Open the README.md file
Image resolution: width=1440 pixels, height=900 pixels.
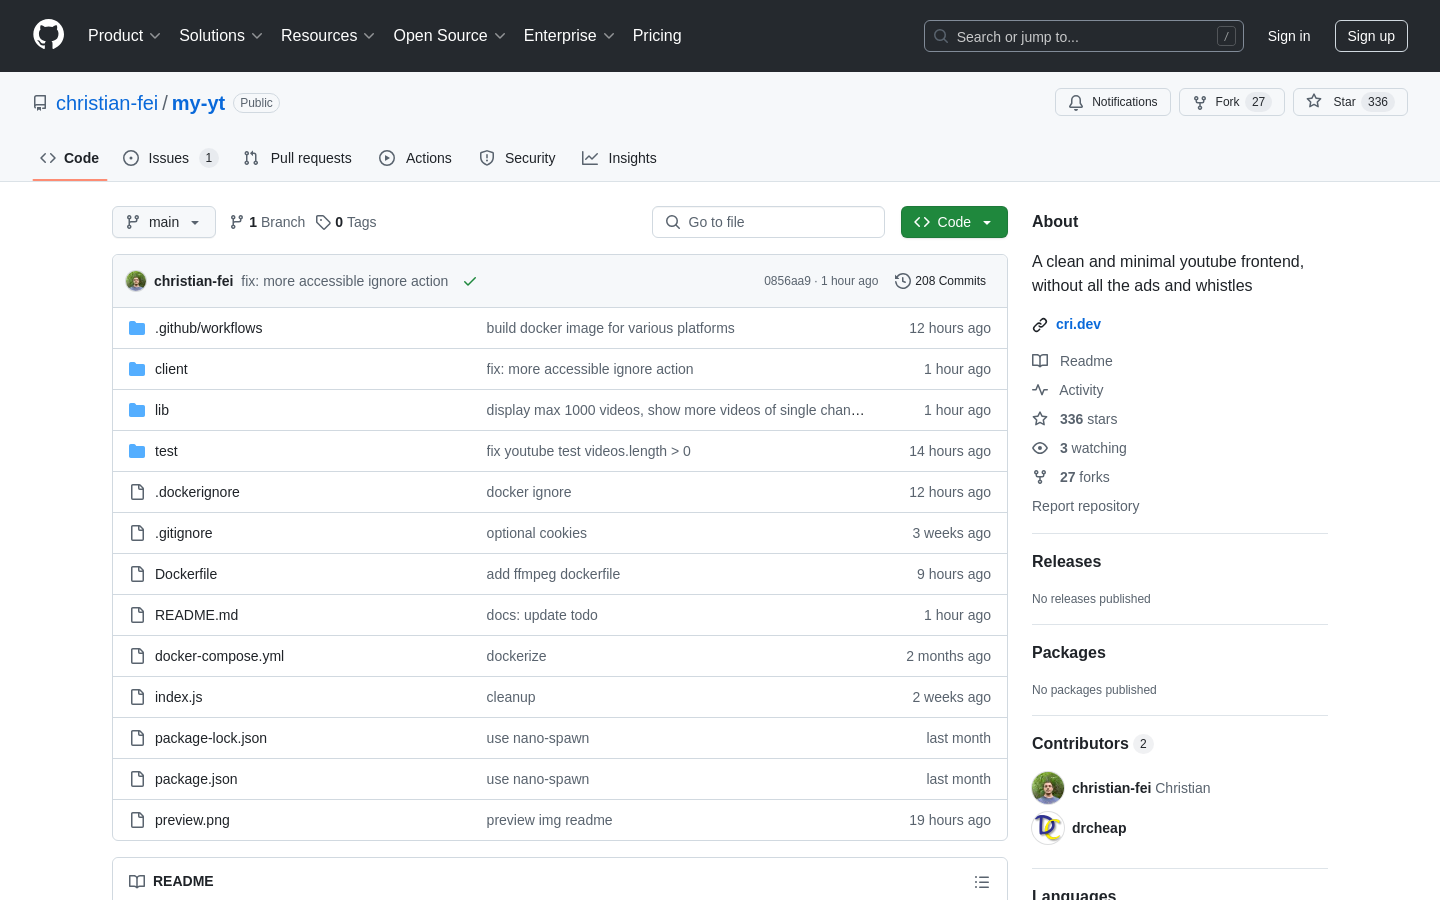pos(196,615)
